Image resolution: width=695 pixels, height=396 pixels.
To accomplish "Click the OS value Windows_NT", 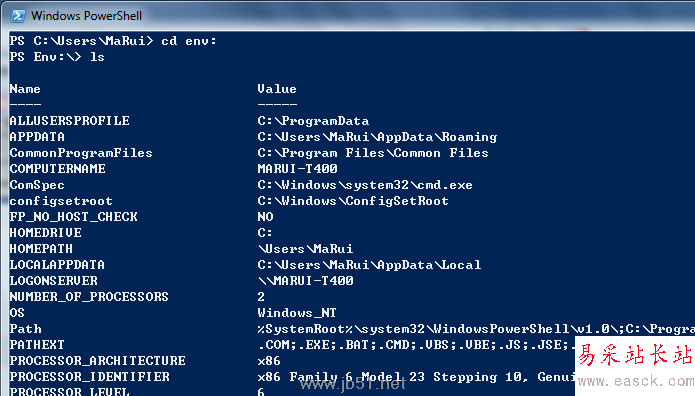I will point(297,313).
